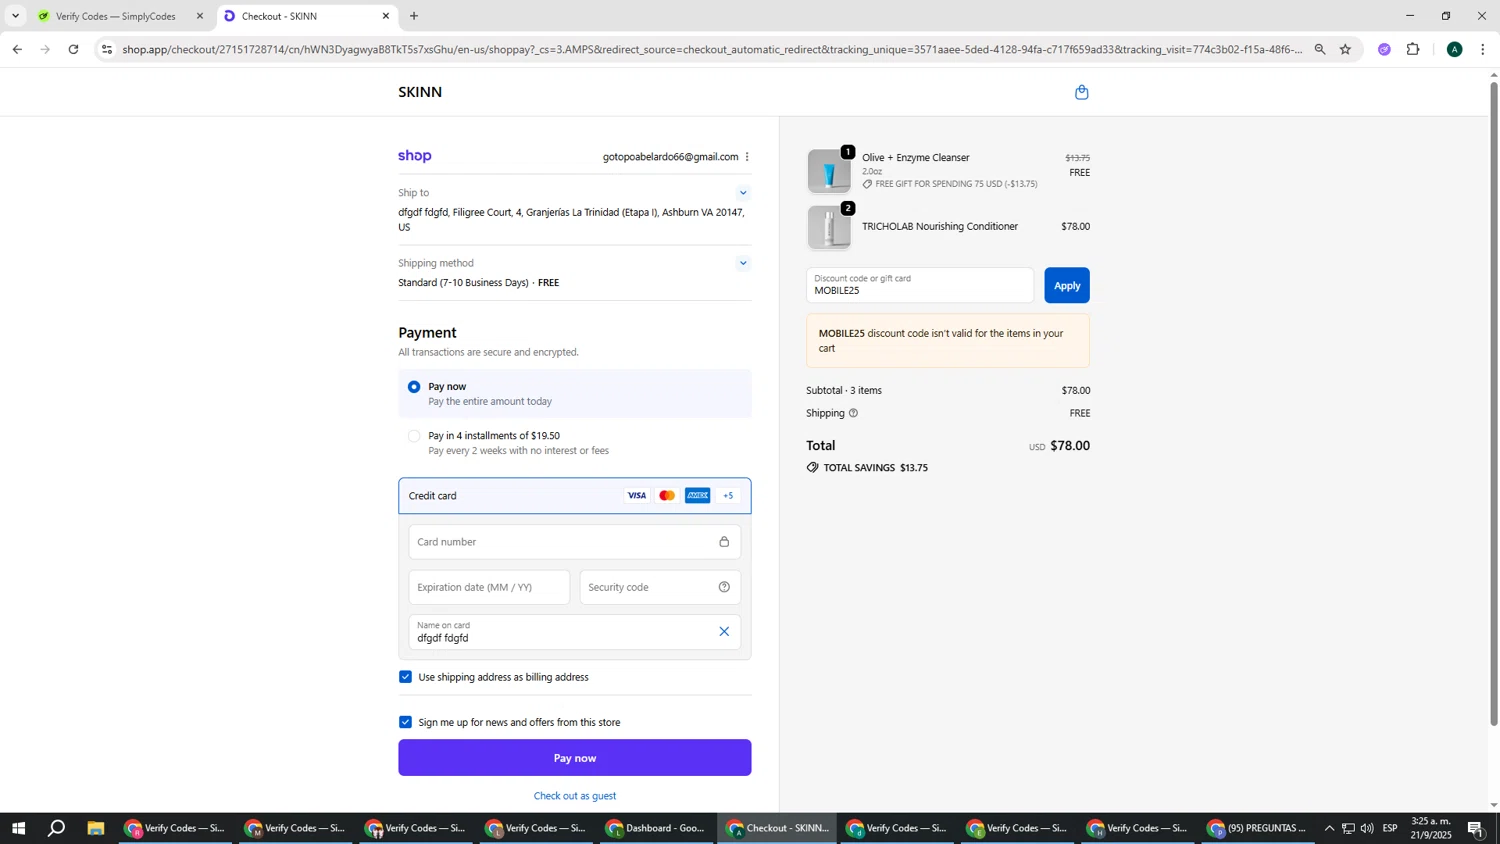Show hidden system tray icons
The image size is (1500, 844).
pos(1329,828)
